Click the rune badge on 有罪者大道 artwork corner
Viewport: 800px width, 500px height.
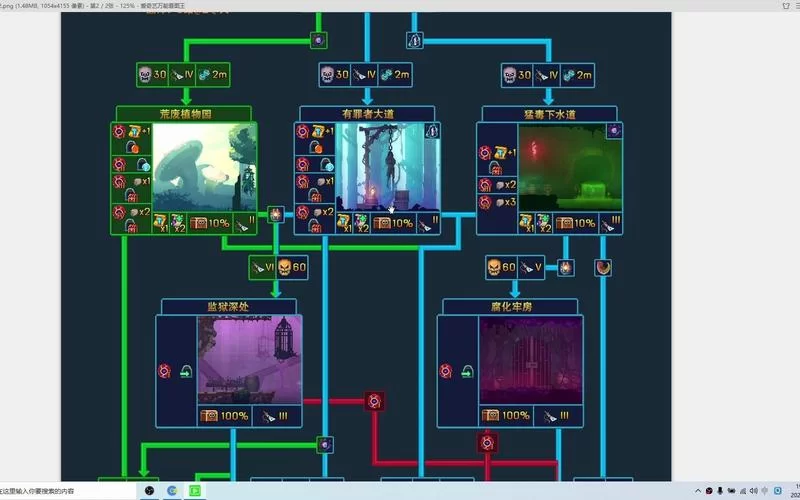[432, 131]
